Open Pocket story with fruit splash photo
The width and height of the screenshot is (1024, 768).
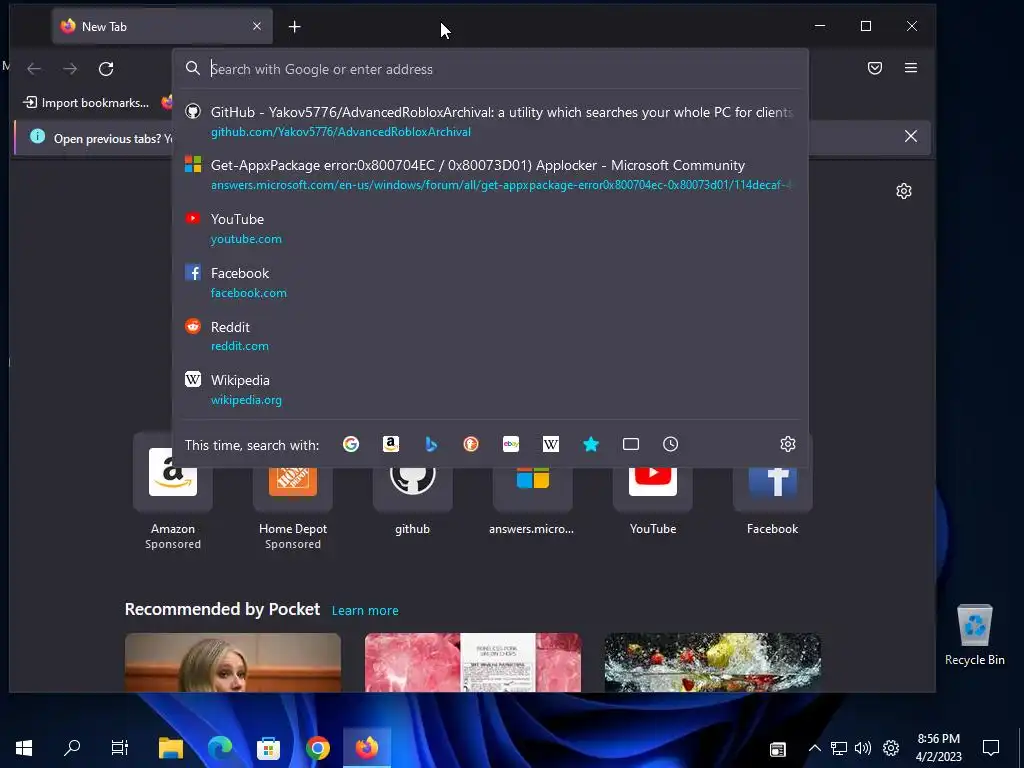coord(712,662)
